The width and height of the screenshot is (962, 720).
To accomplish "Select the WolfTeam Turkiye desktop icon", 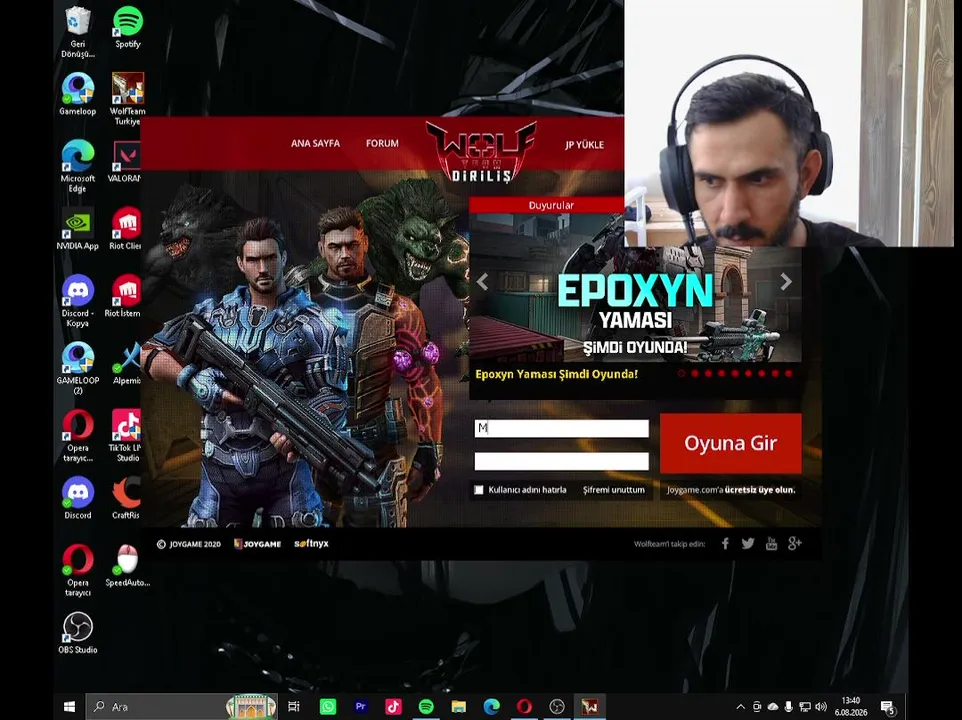I will pos(128,99).
